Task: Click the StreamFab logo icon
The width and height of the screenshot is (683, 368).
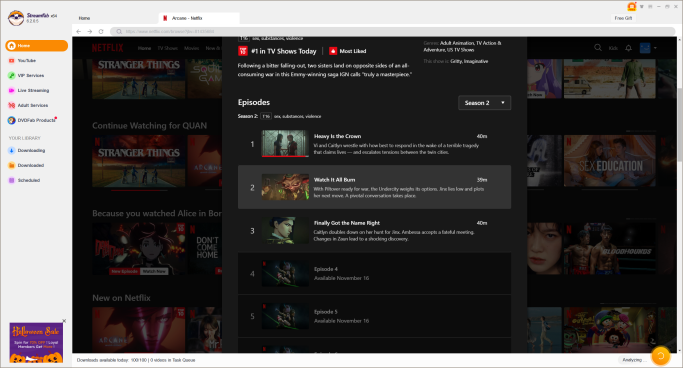Action: (x=16, y=18)
